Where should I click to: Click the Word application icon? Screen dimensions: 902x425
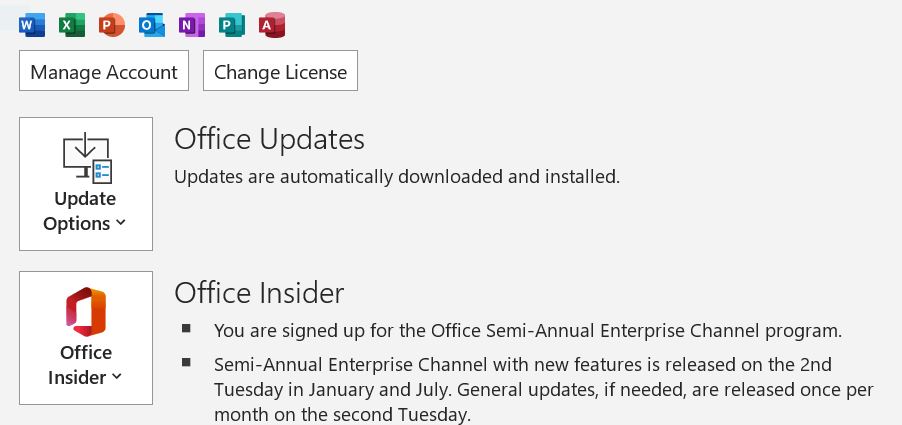coord(32,25)
